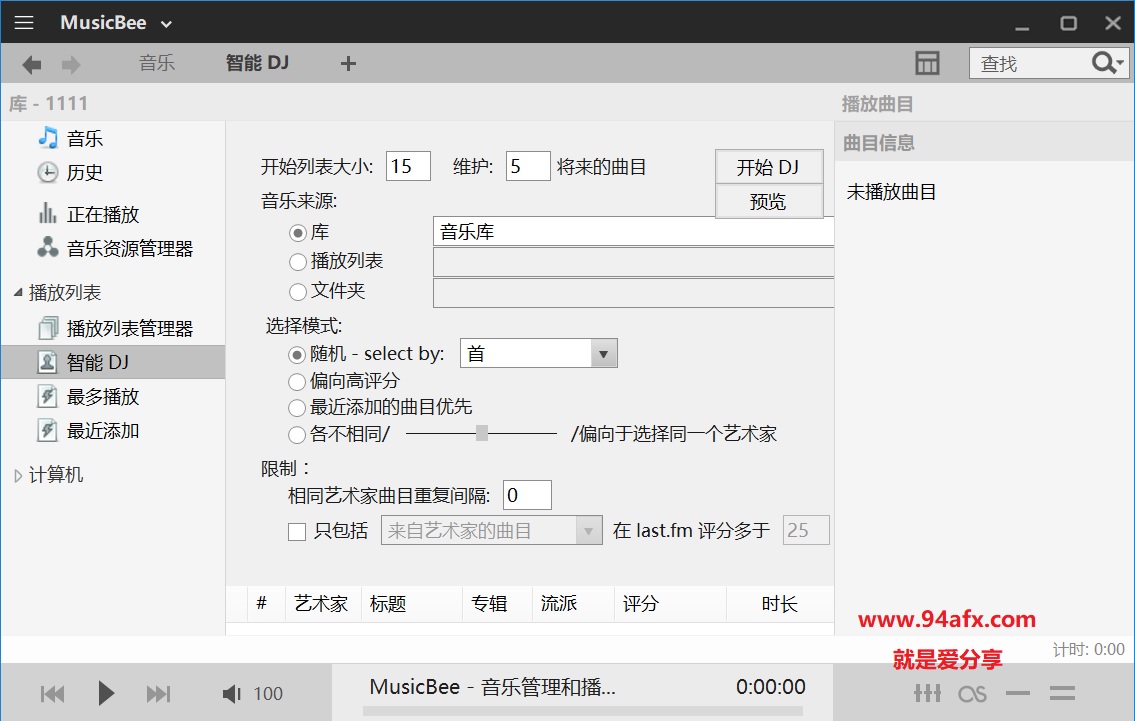
Task: Skip to the previous track
Action: click(x=52, y=694)
